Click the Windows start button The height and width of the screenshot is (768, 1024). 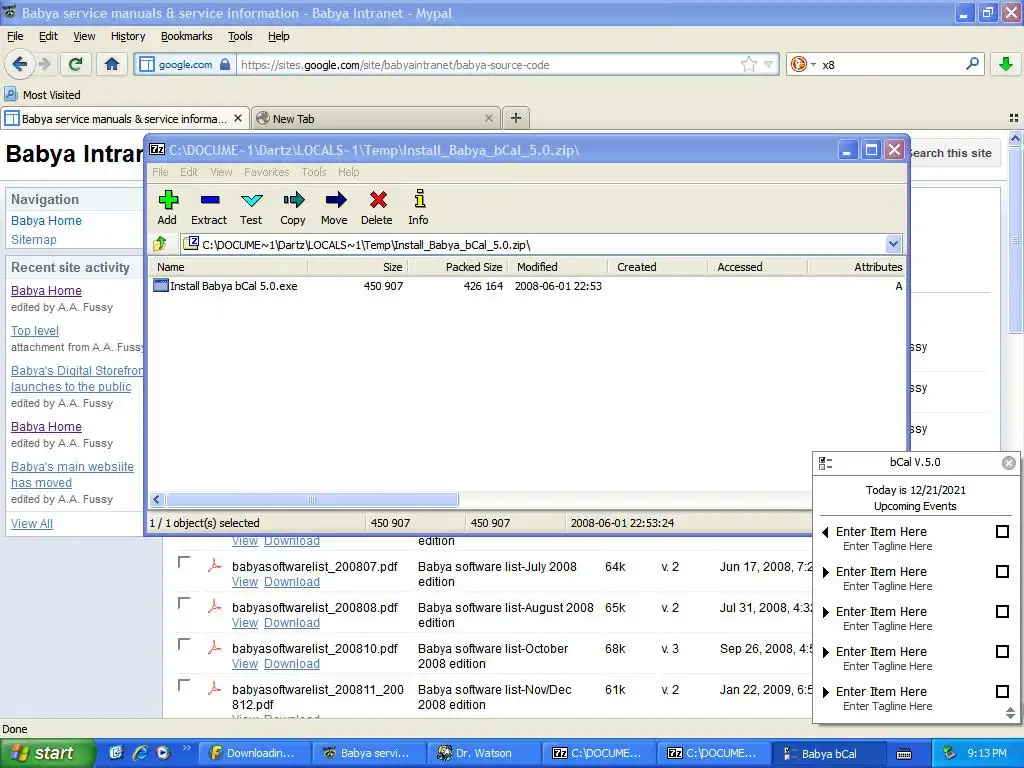(46, 753)
